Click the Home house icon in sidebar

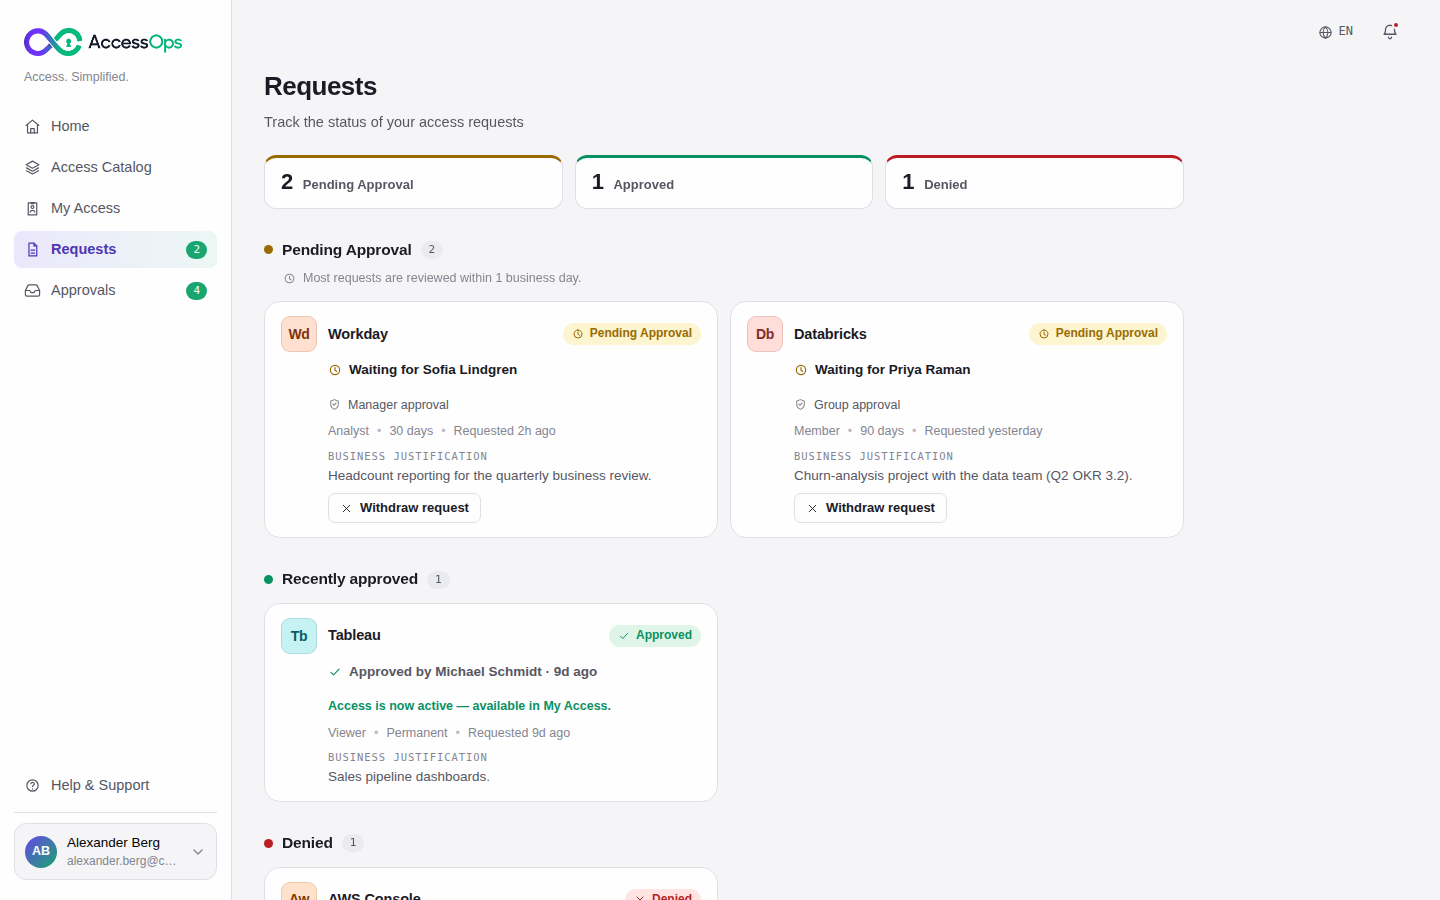(x=32, y=127)
